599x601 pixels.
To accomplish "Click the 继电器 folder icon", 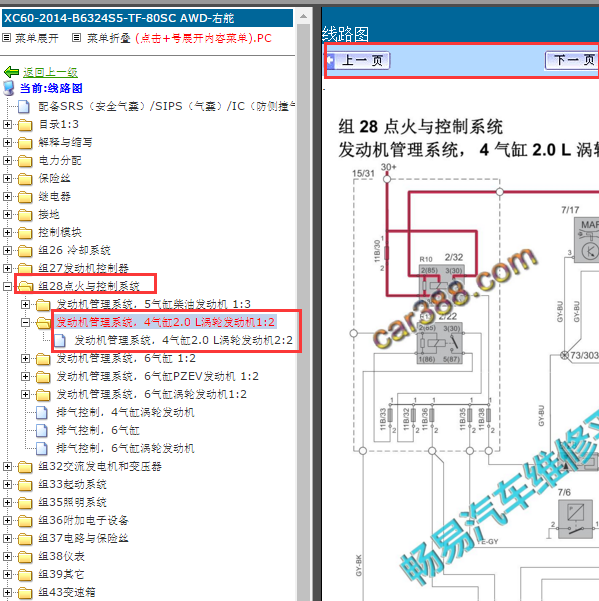I will point(25,197).
